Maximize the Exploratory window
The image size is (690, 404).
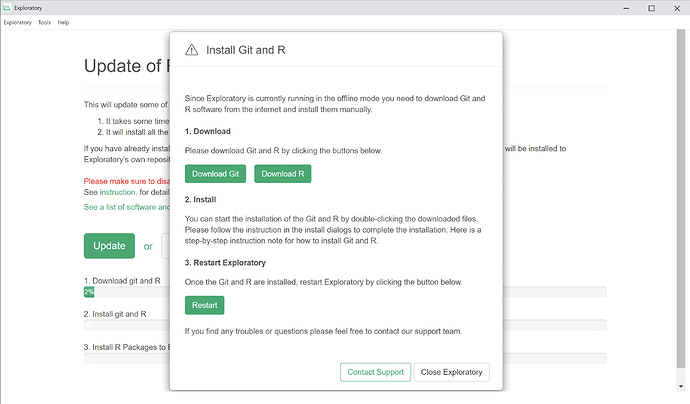(652, 8)
